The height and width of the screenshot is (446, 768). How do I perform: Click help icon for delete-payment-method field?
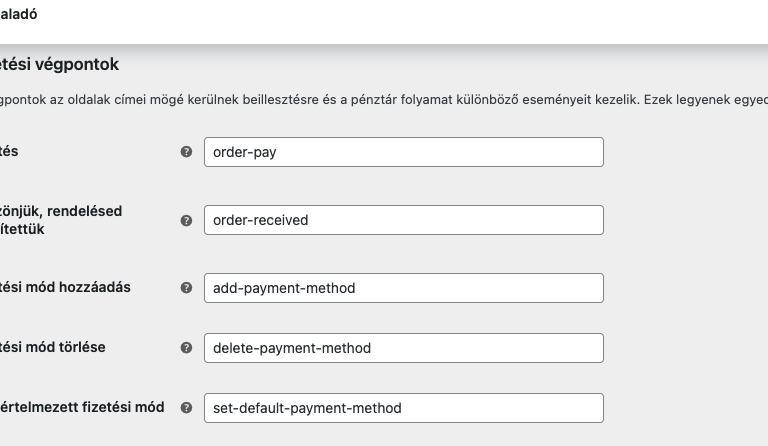pos(186,348)
